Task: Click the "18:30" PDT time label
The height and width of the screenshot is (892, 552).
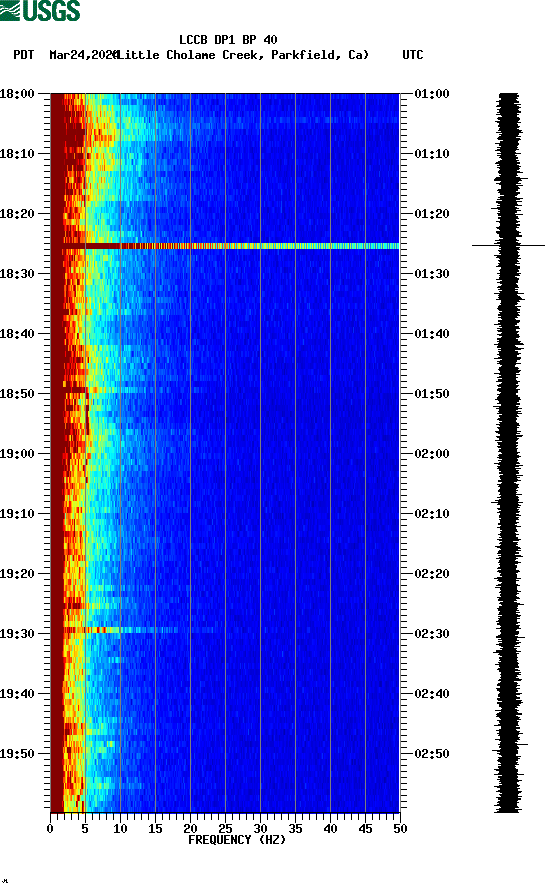Action: 17,274
